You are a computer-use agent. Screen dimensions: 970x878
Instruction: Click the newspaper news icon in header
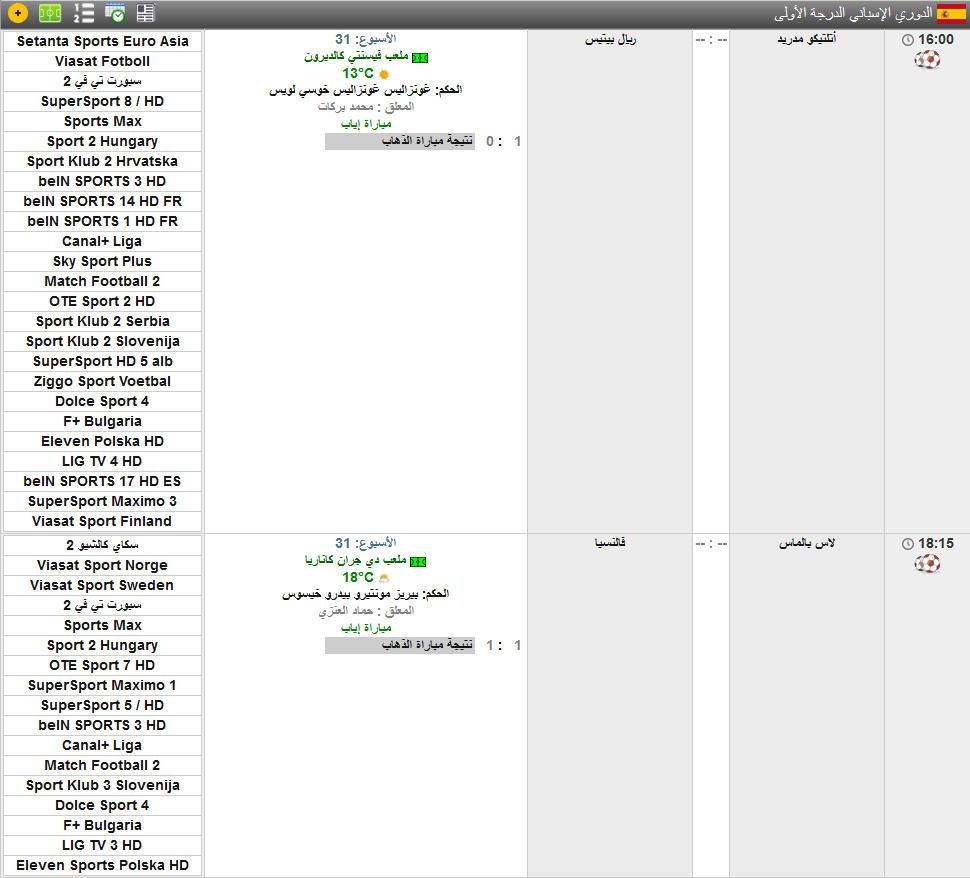click(x=146, y=13)
